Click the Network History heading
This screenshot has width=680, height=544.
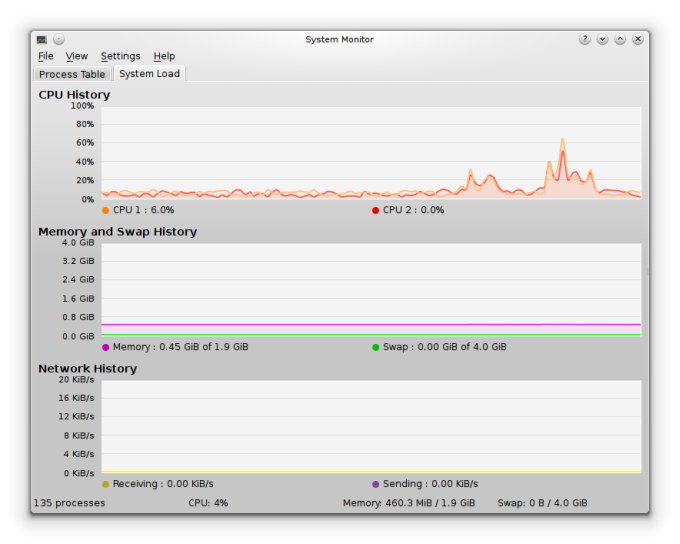[x=88, y=369]
